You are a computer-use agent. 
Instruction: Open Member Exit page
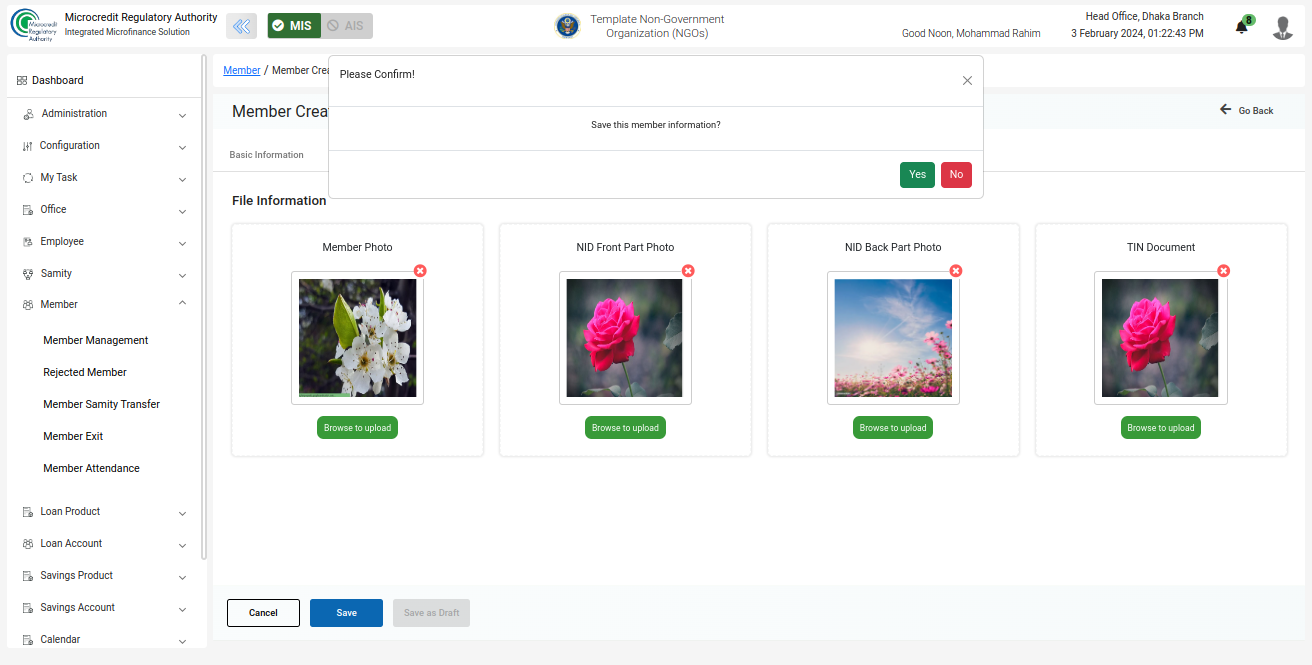coord(73,437)
